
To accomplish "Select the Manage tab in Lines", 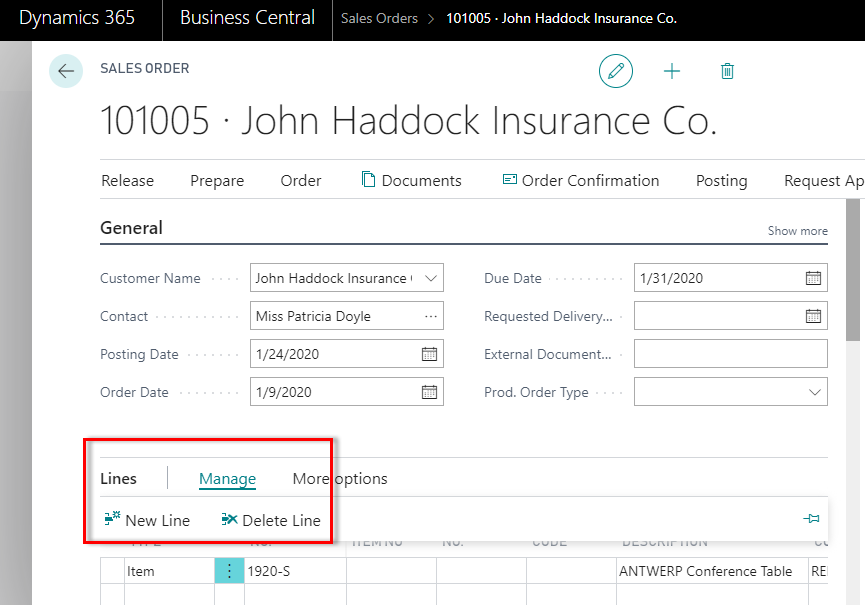I will 227,479.
